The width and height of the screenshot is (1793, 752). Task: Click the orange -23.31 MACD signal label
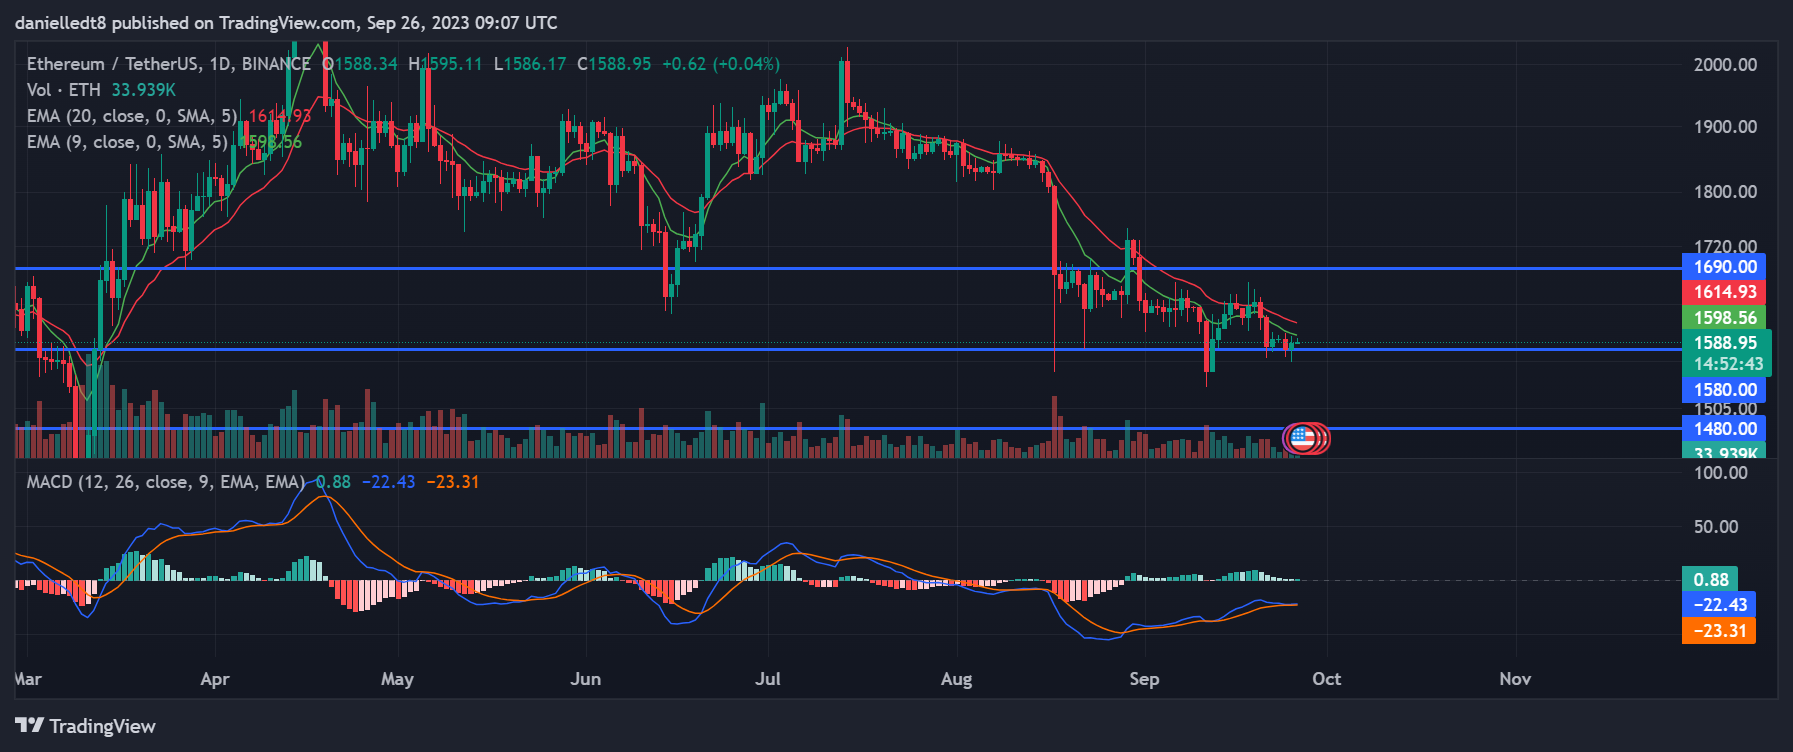1718,631
